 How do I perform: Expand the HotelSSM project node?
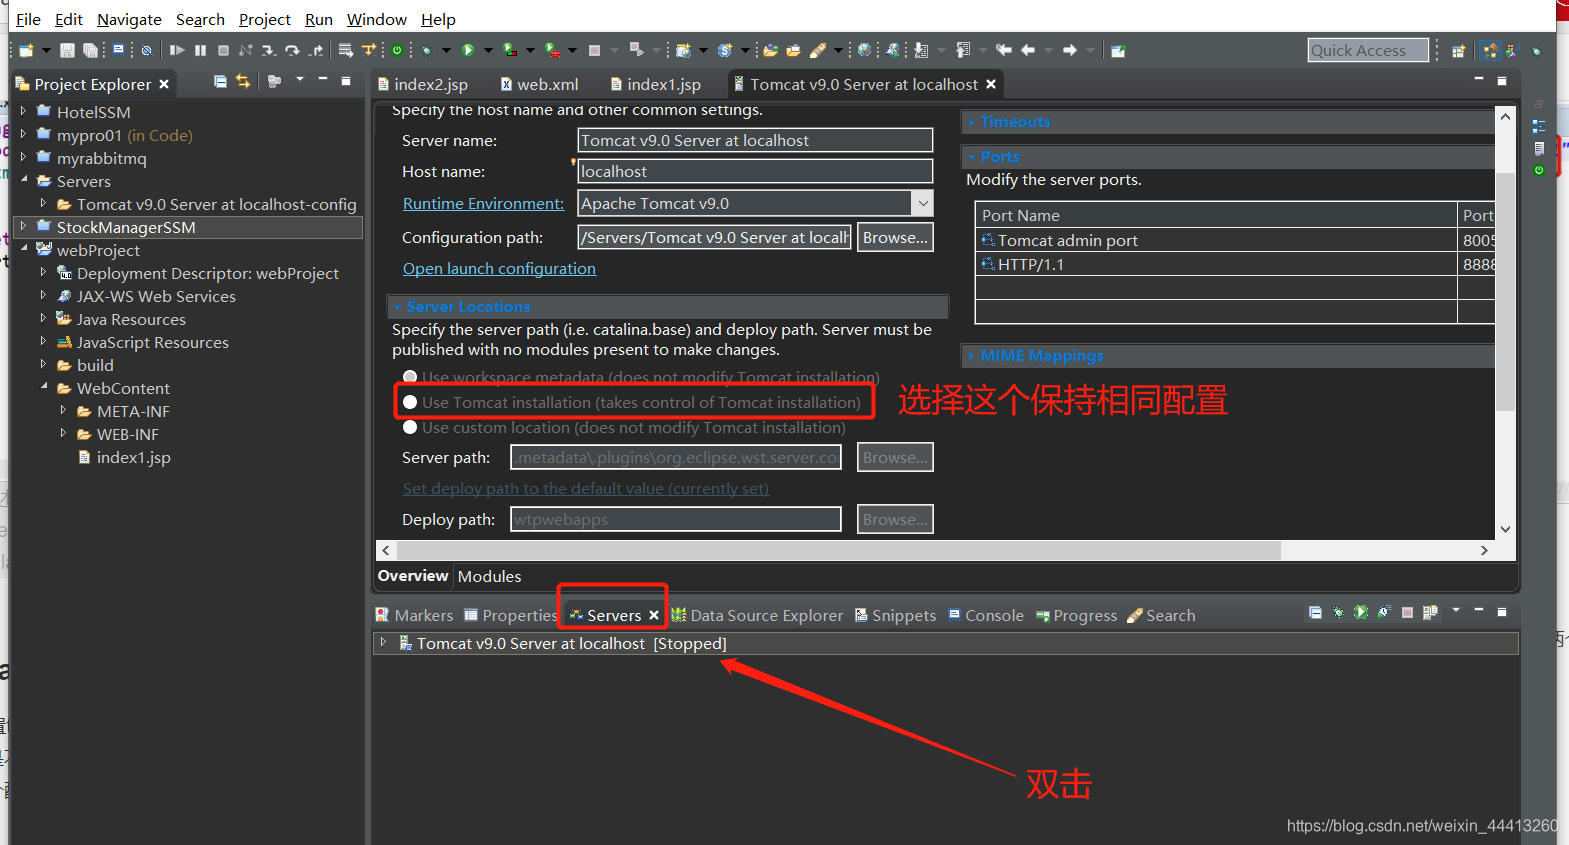pyautogui.click(x=23, y=111)
